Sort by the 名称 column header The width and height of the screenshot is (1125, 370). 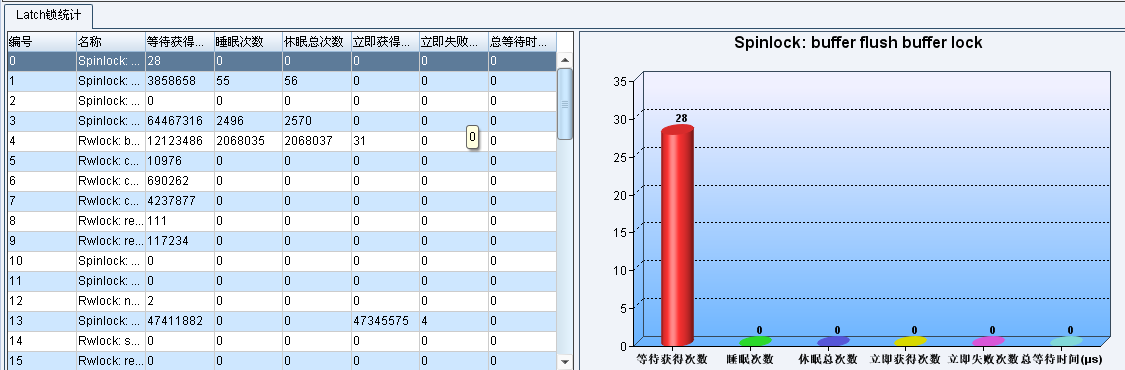click(x=110, y=42)
